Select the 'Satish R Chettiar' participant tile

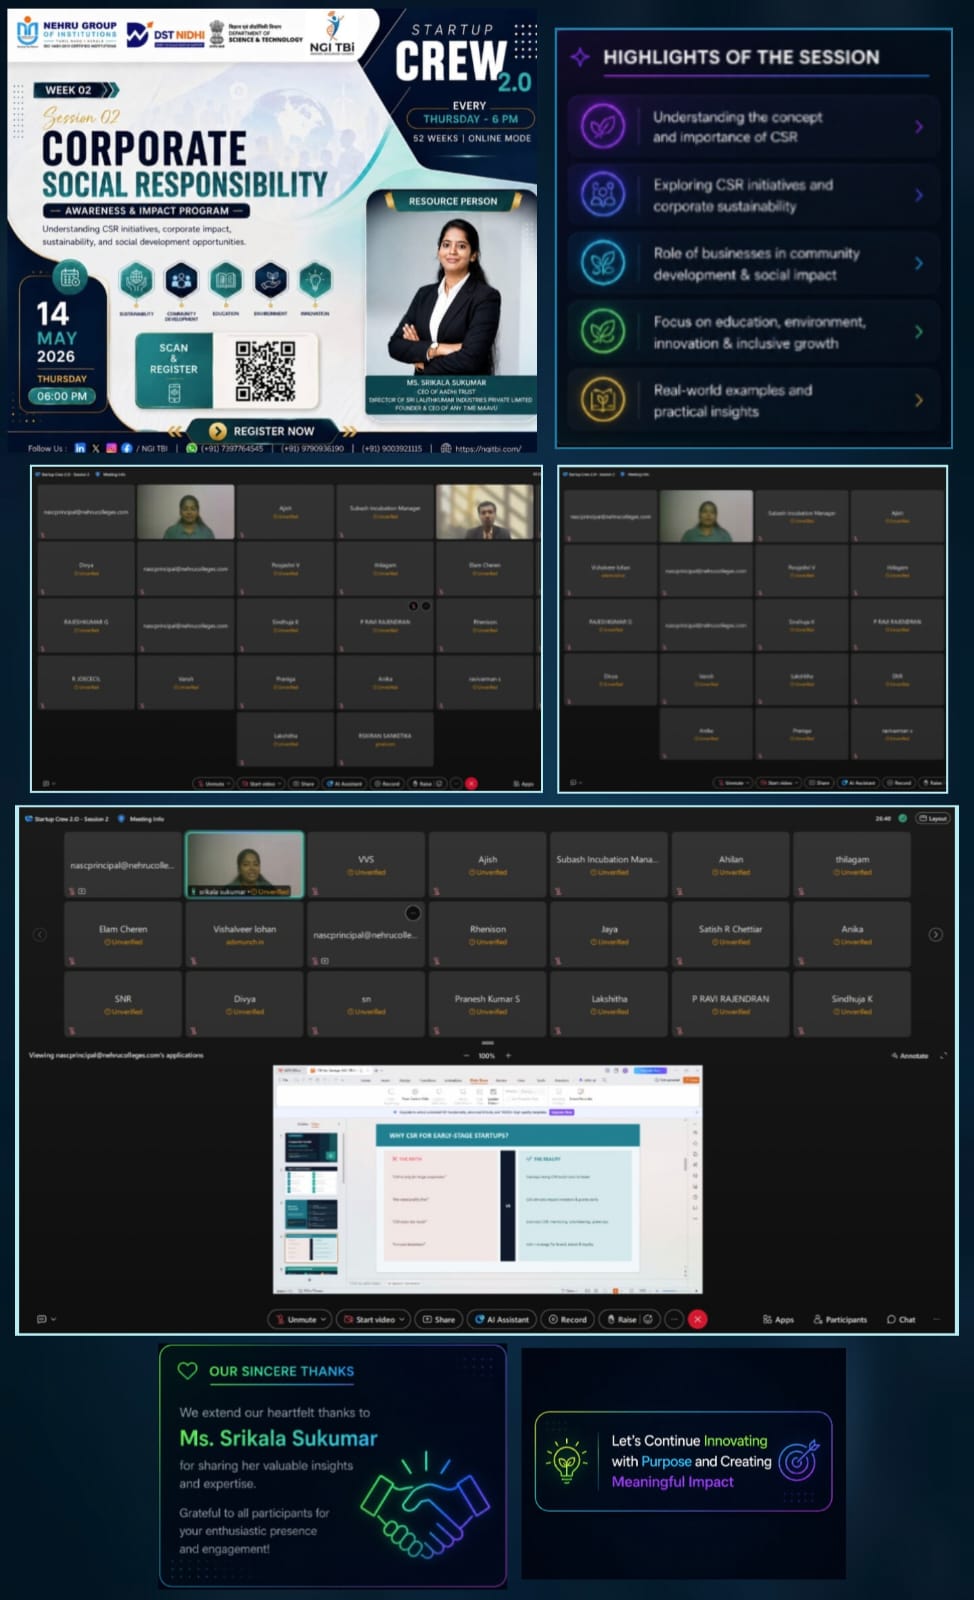pyautogui.click(x=731, y=934)
